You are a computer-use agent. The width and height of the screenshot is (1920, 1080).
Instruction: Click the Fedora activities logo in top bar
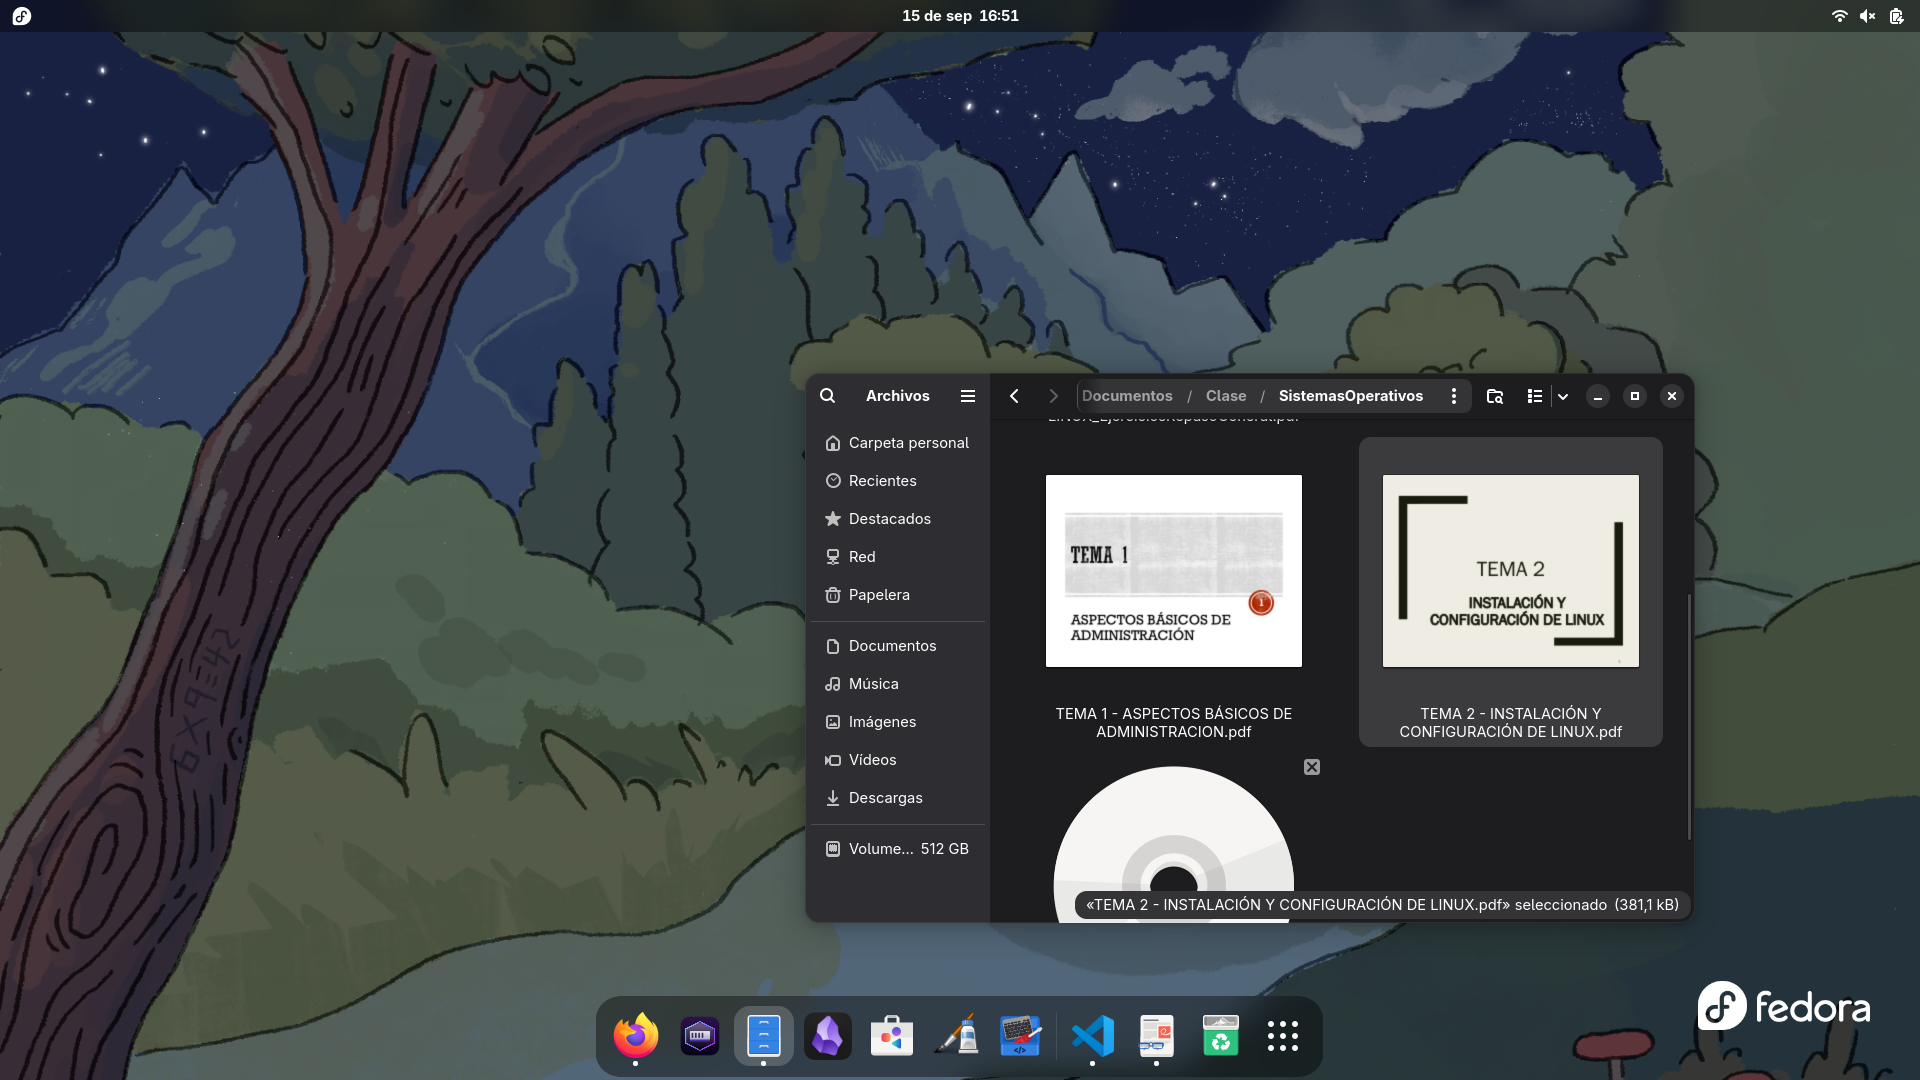tap(22, 16)
